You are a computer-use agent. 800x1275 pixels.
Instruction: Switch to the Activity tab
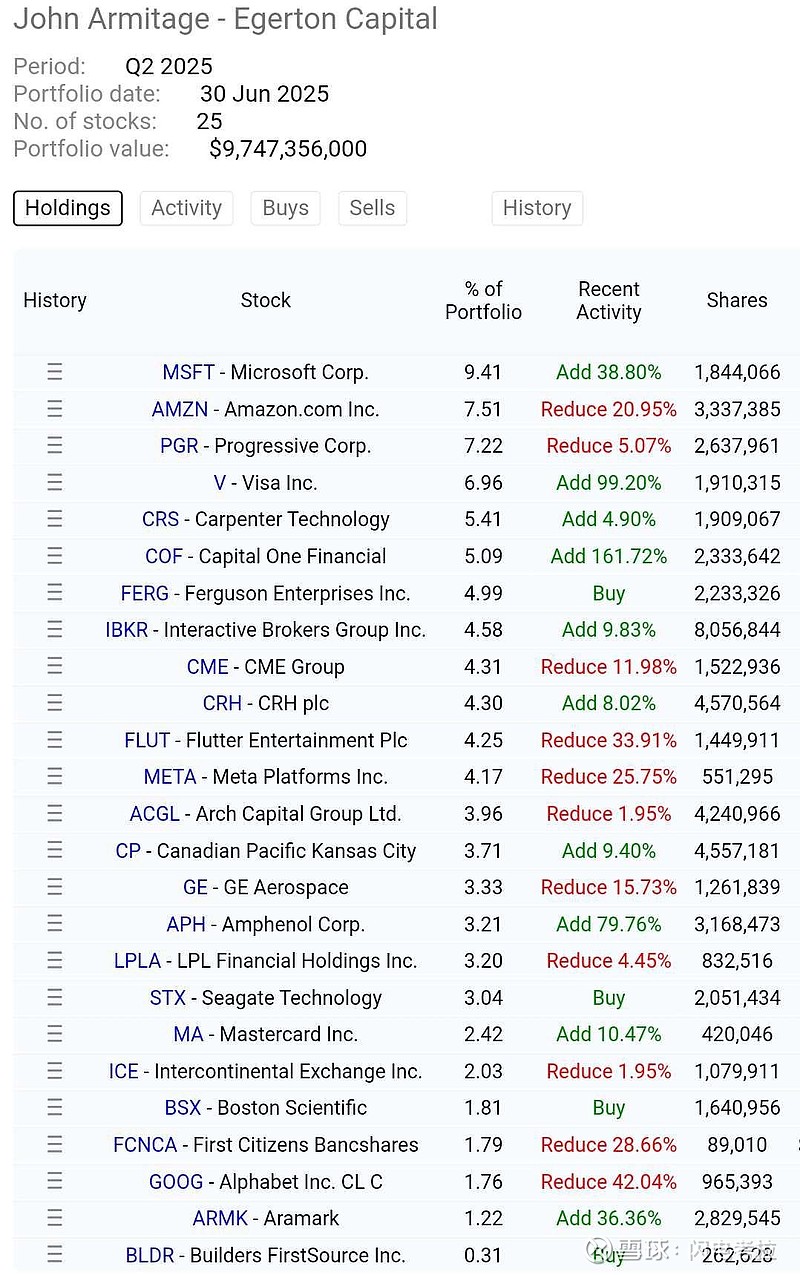pyautogui.click(x=186, y=208)
